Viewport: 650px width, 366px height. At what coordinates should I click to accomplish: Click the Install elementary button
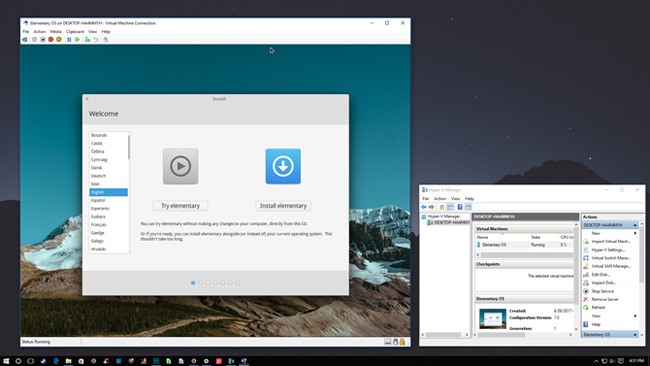(283, 206)
